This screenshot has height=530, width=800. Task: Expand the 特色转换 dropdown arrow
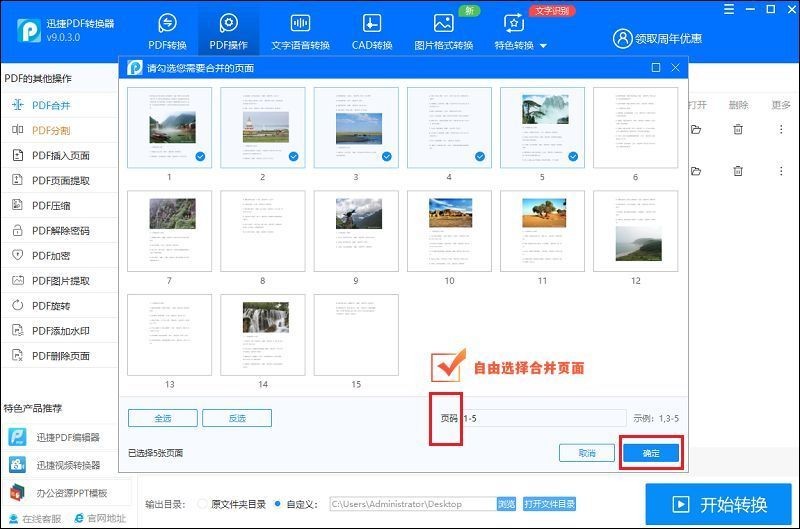coord(543,46)
